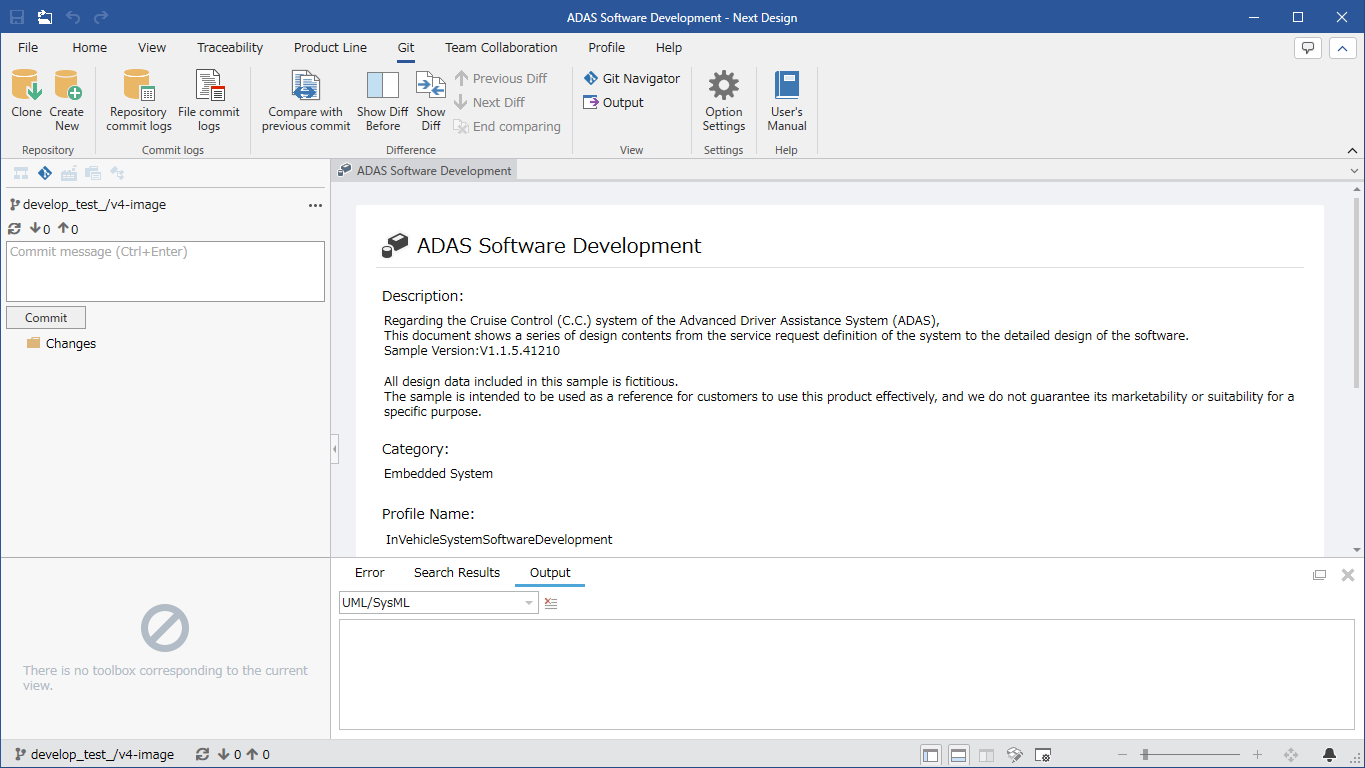1365x768 pixels.
Task: Switch to the Error tab
Action: pyautogui.click(x=370, y=572)
